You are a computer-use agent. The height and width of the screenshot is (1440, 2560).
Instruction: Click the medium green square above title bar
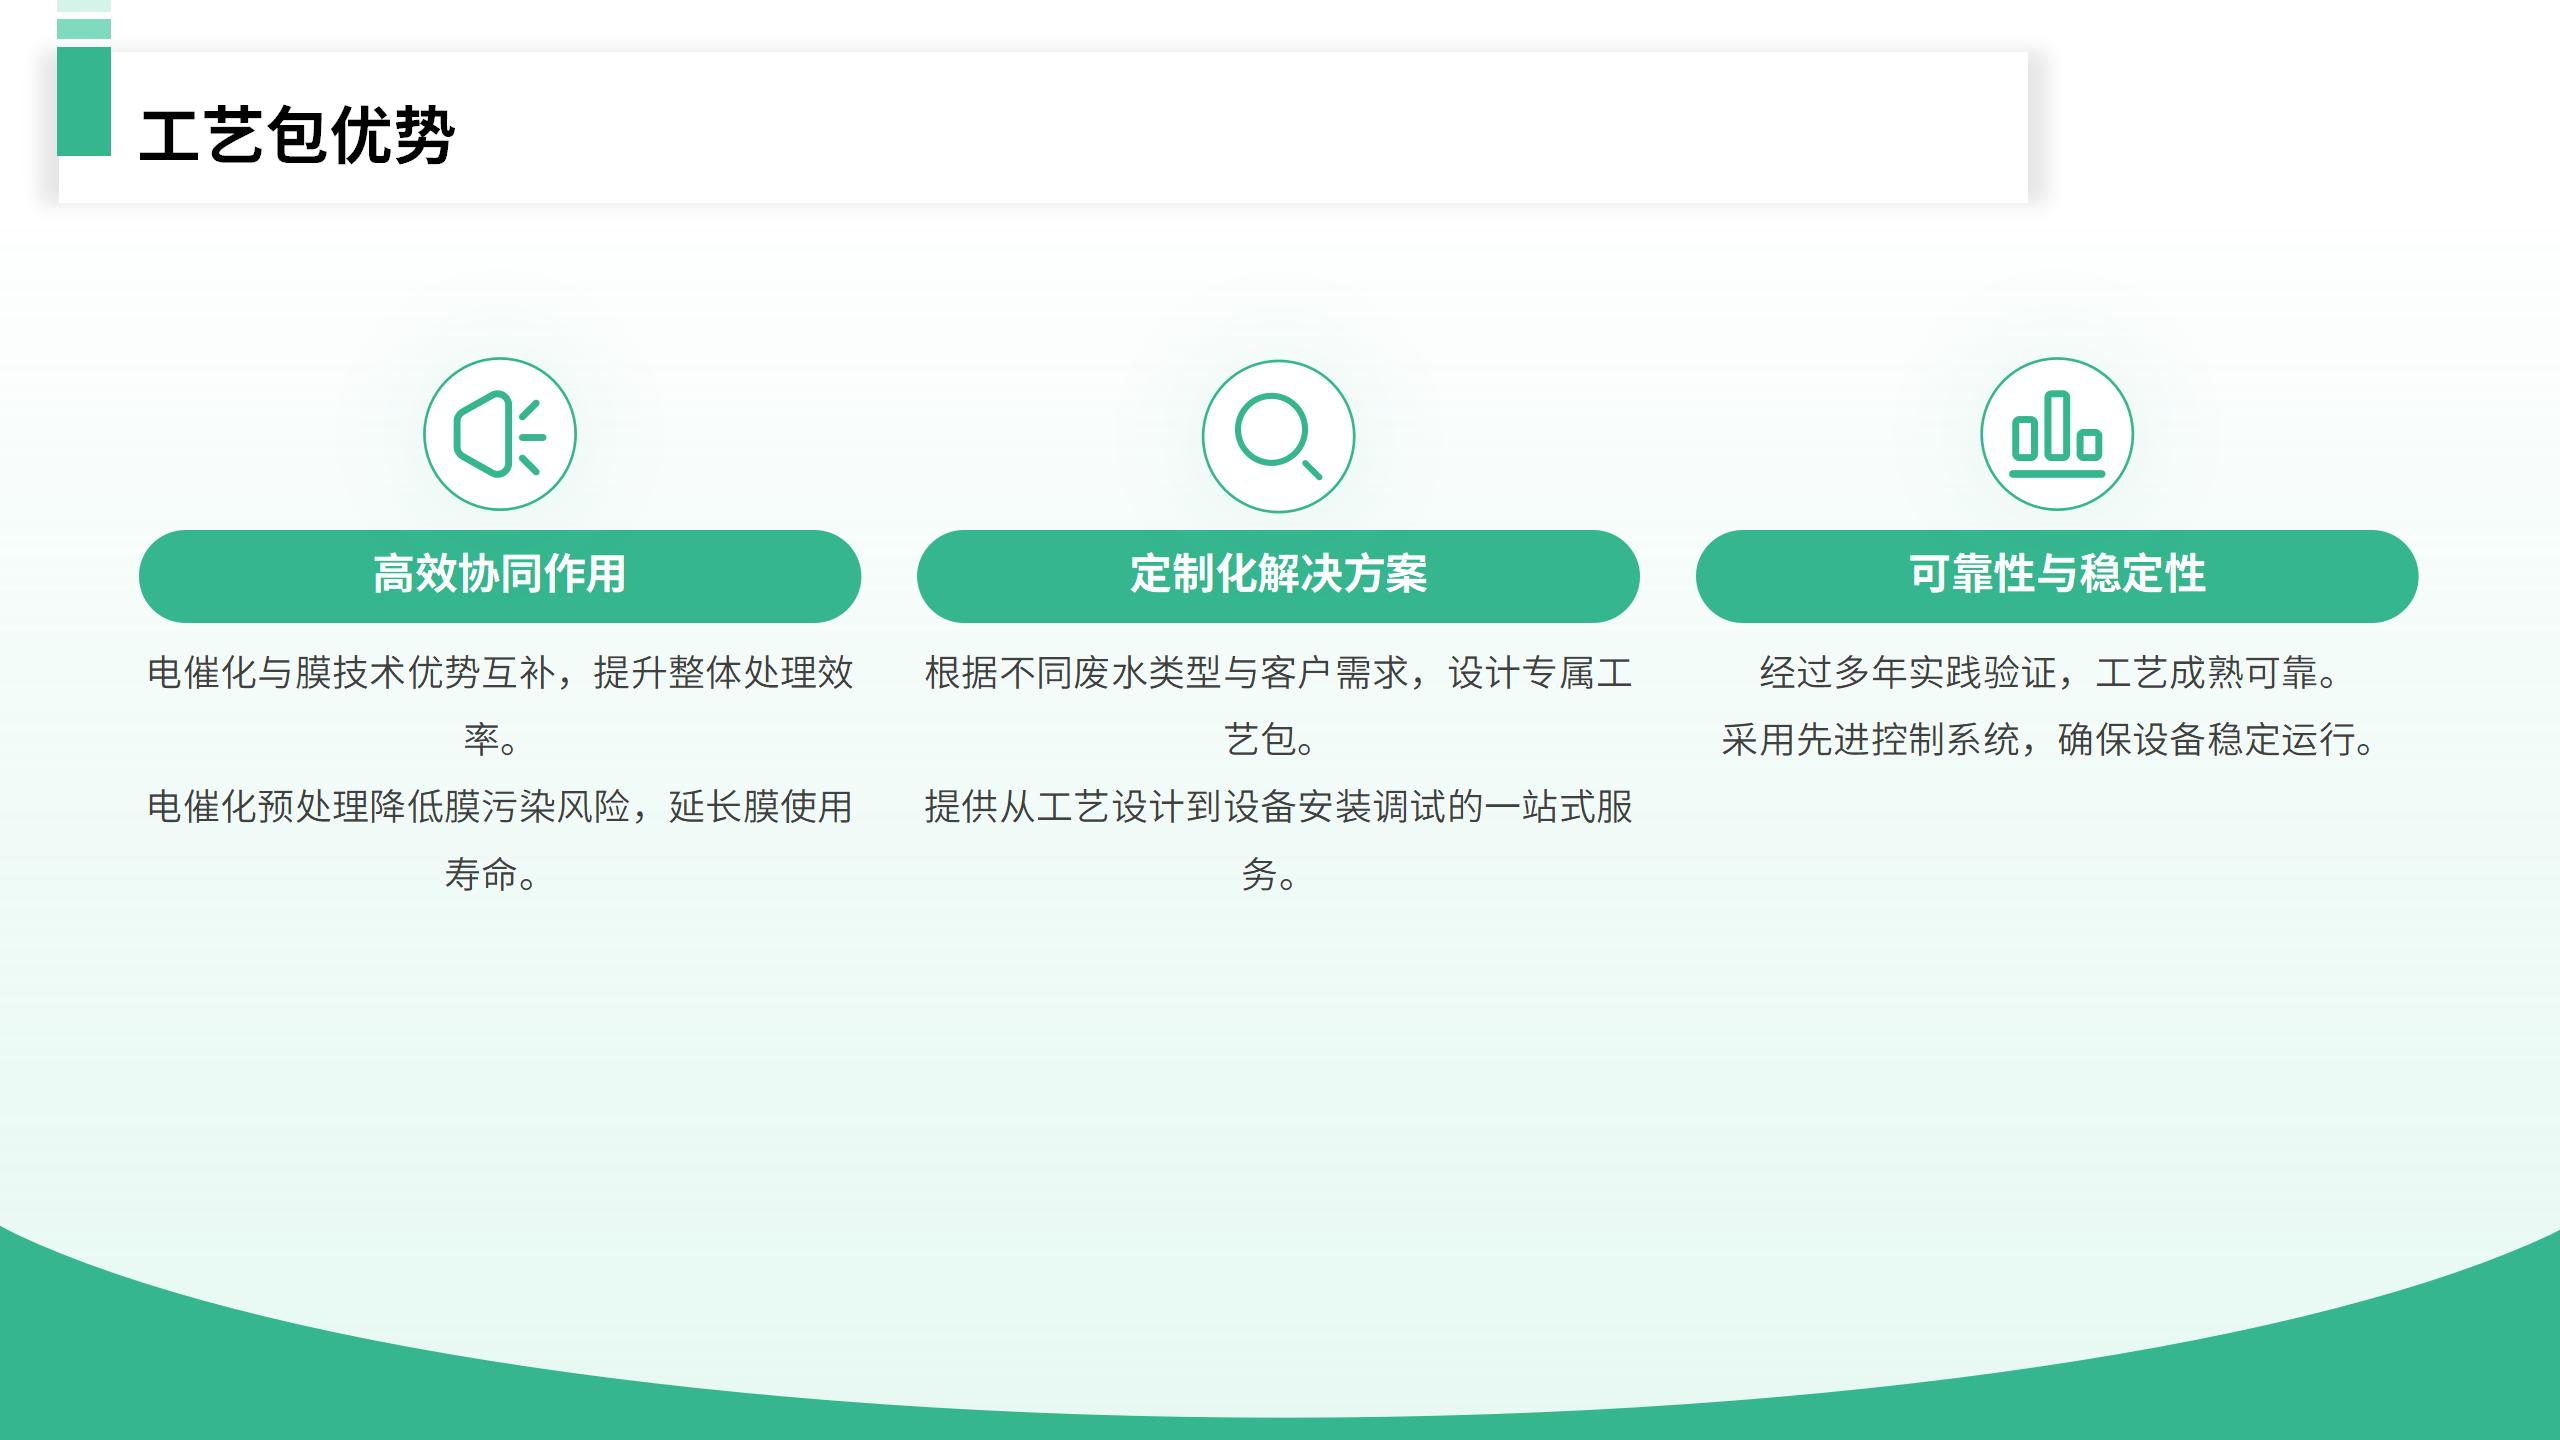tap(84, 29)
